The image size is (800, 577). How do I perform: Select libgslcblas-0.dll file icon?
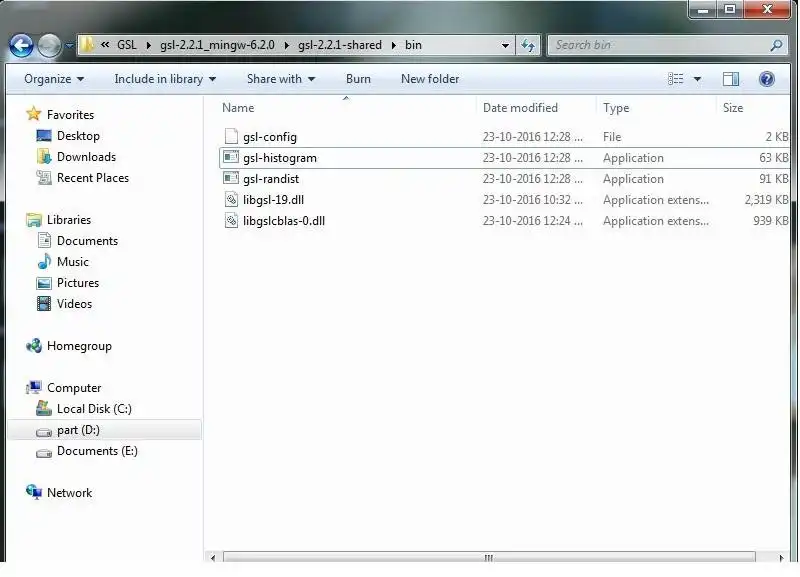[x=231, y=220]
